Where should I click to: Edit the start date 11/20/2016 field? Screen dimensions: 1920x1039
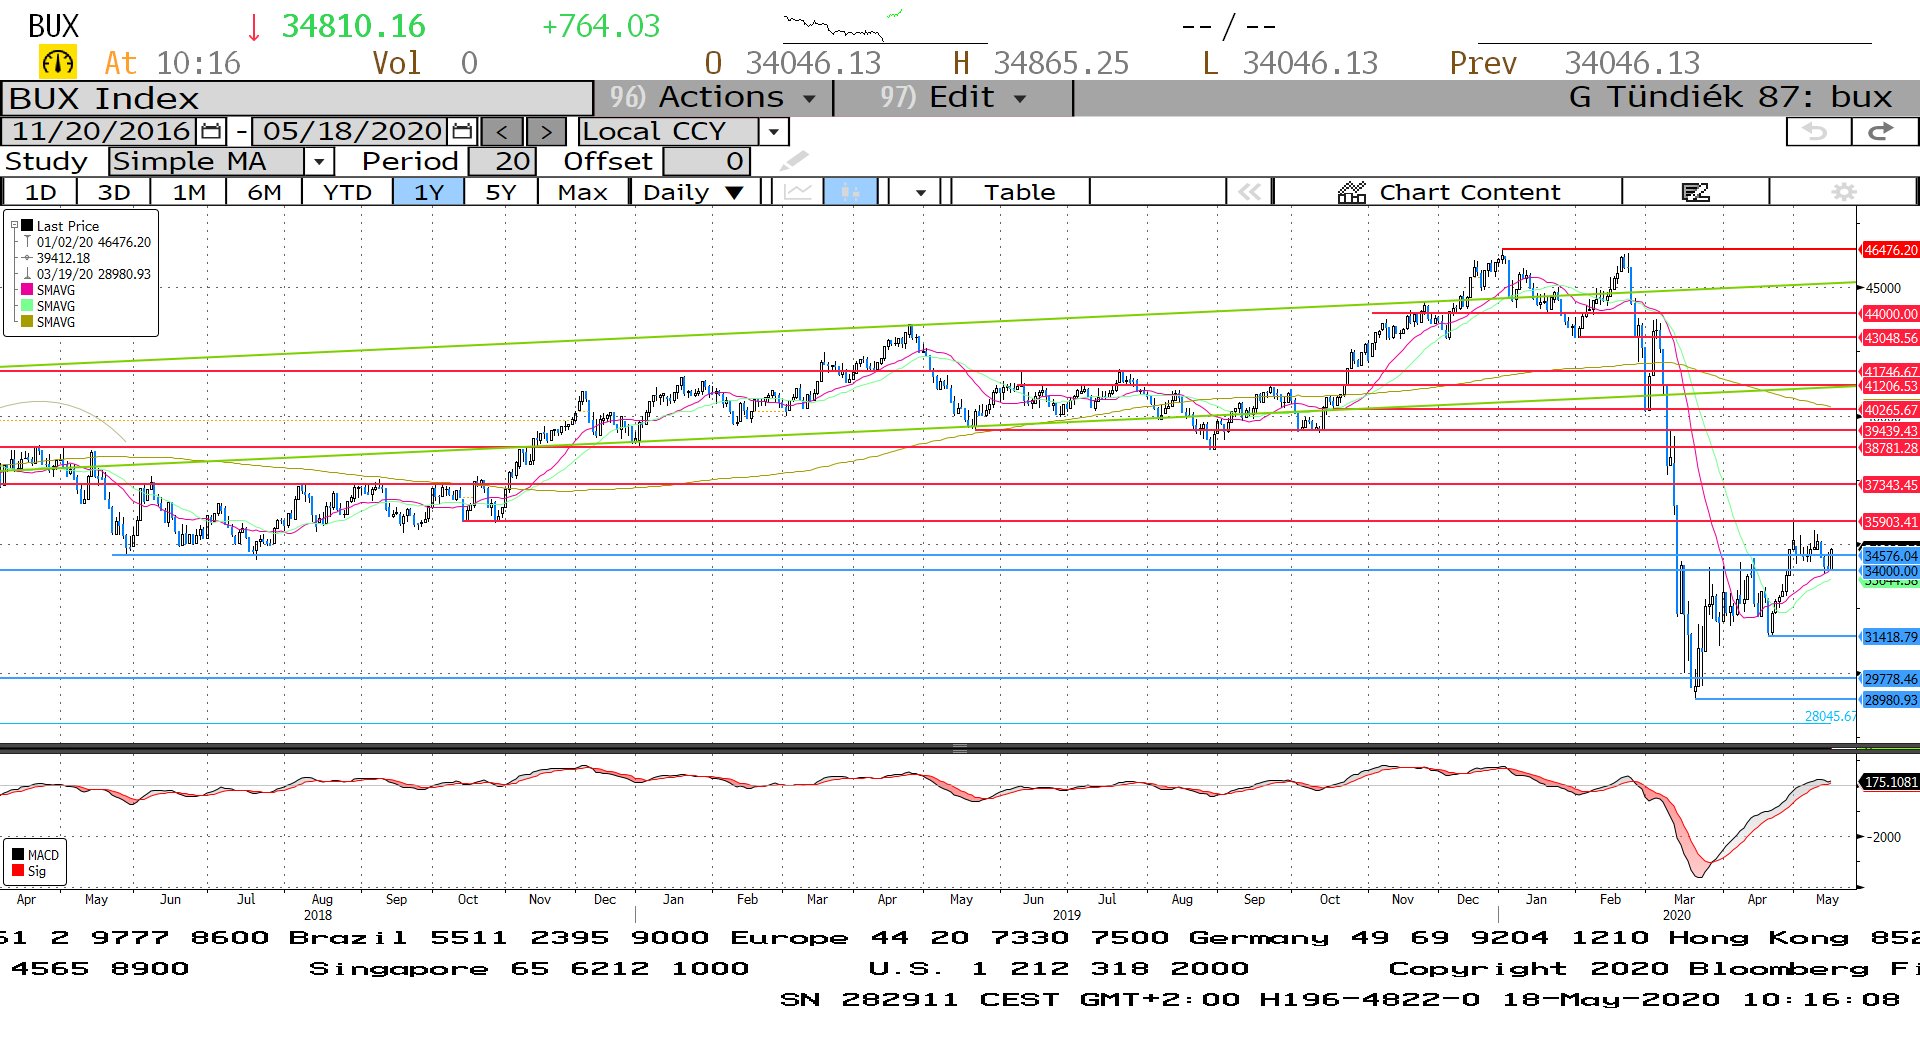coord(101,131)
